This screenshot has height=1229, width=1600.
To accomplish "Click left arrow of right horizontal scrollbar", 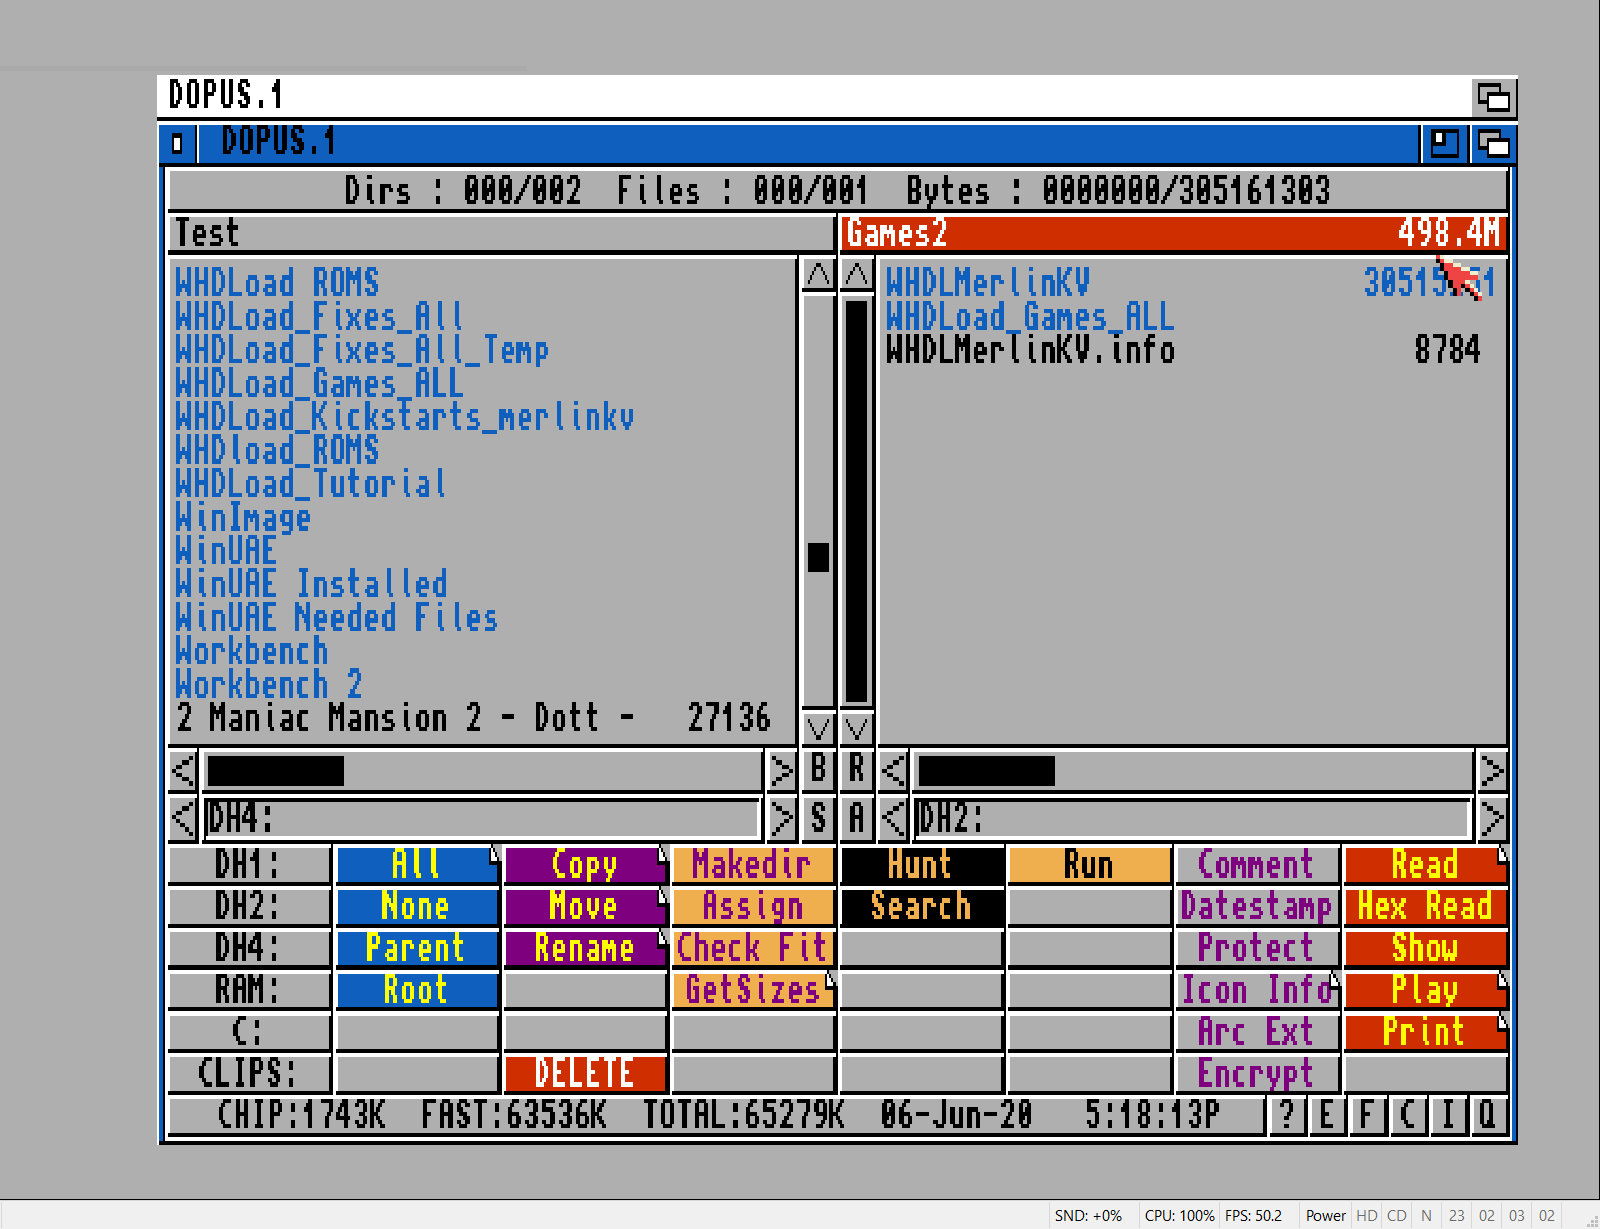I will (894, 770).
